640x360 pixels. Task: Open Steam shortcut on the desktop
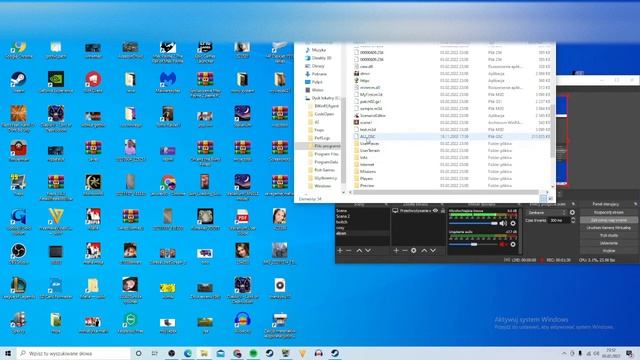[x=18, y=82]
